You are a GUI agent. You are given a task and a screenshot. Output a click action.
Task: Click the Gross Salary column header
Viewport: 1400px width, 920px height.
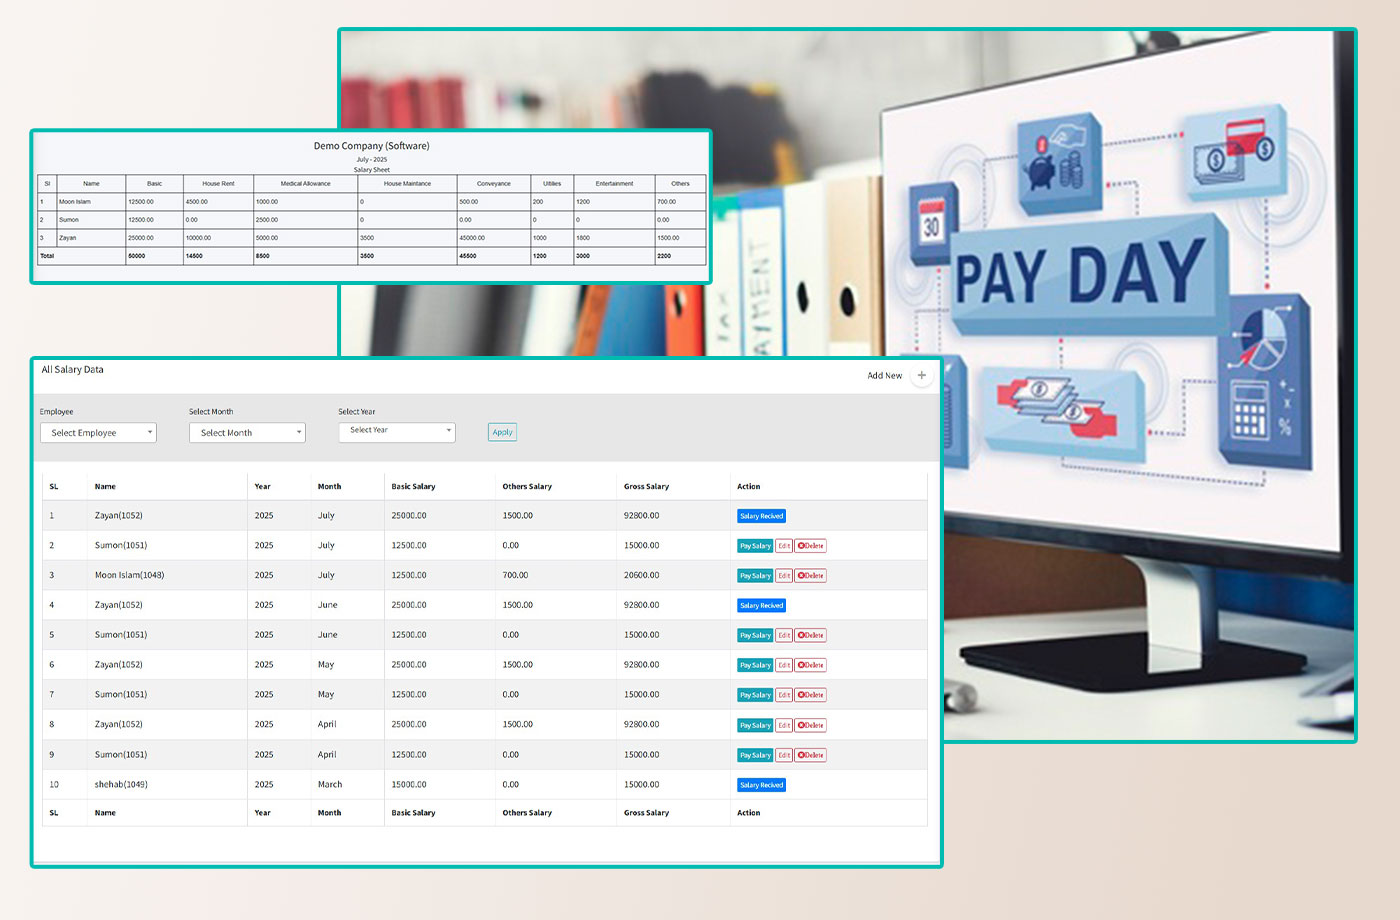coord(645,486)
